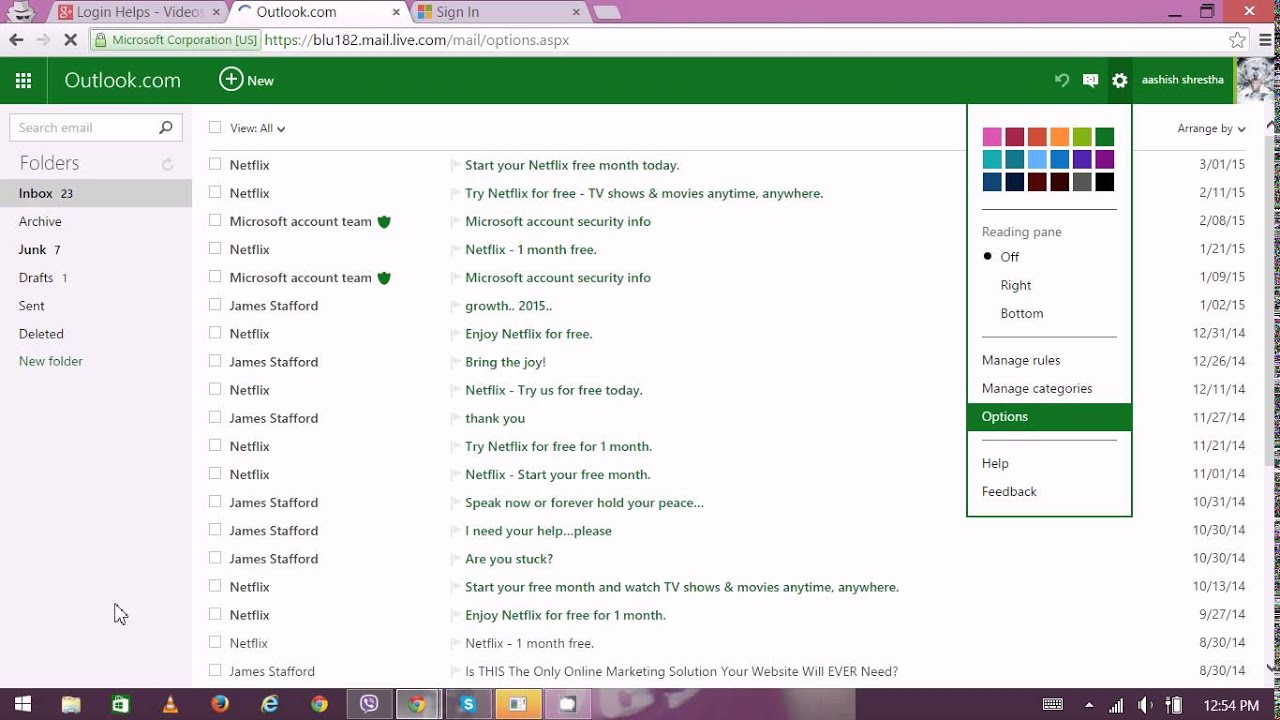Viewport: 1280px width, 720px height.
Task: Open the Archive folder
Action: pyautogui.click(x=96, y=221)
